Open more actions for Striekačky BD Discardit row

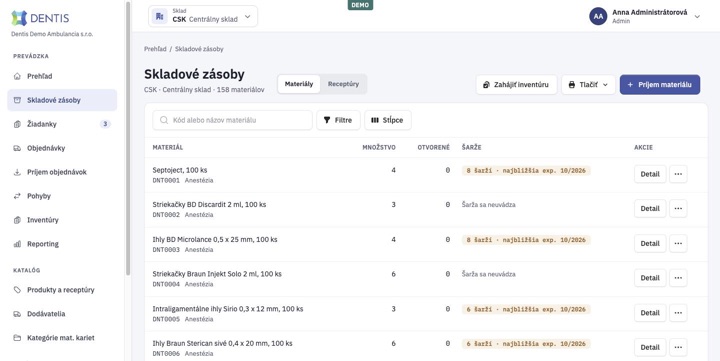[678, 209]
